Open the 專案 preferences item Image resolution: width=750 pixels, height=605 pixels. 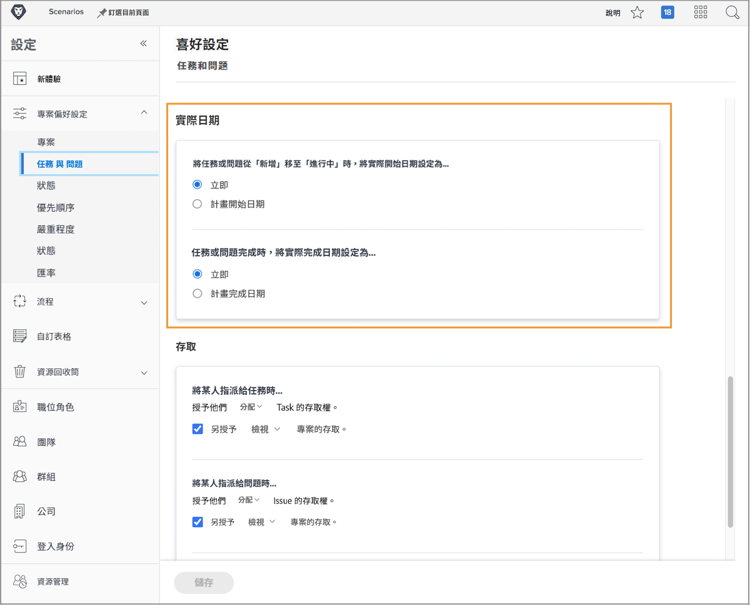(x=46, y=142)
